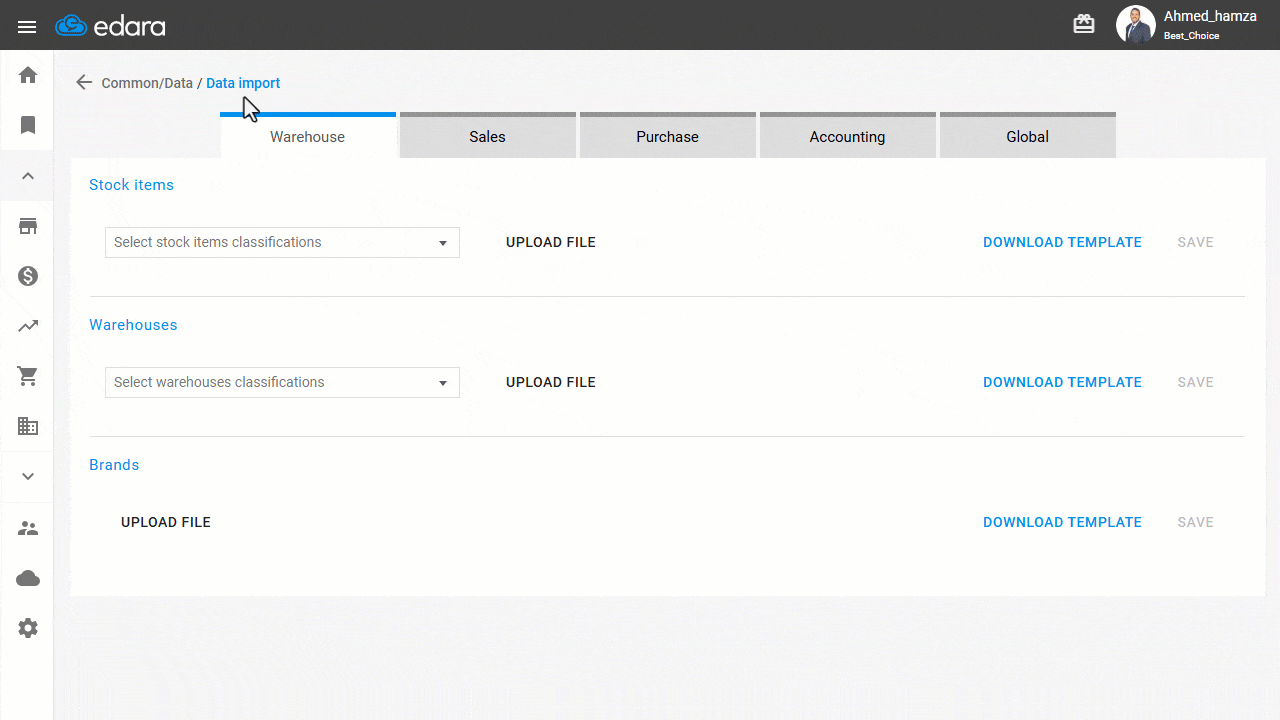The image size is (1280, 720).
Task: Switch to the Purchase tab
Action: (x=668, y=136)
